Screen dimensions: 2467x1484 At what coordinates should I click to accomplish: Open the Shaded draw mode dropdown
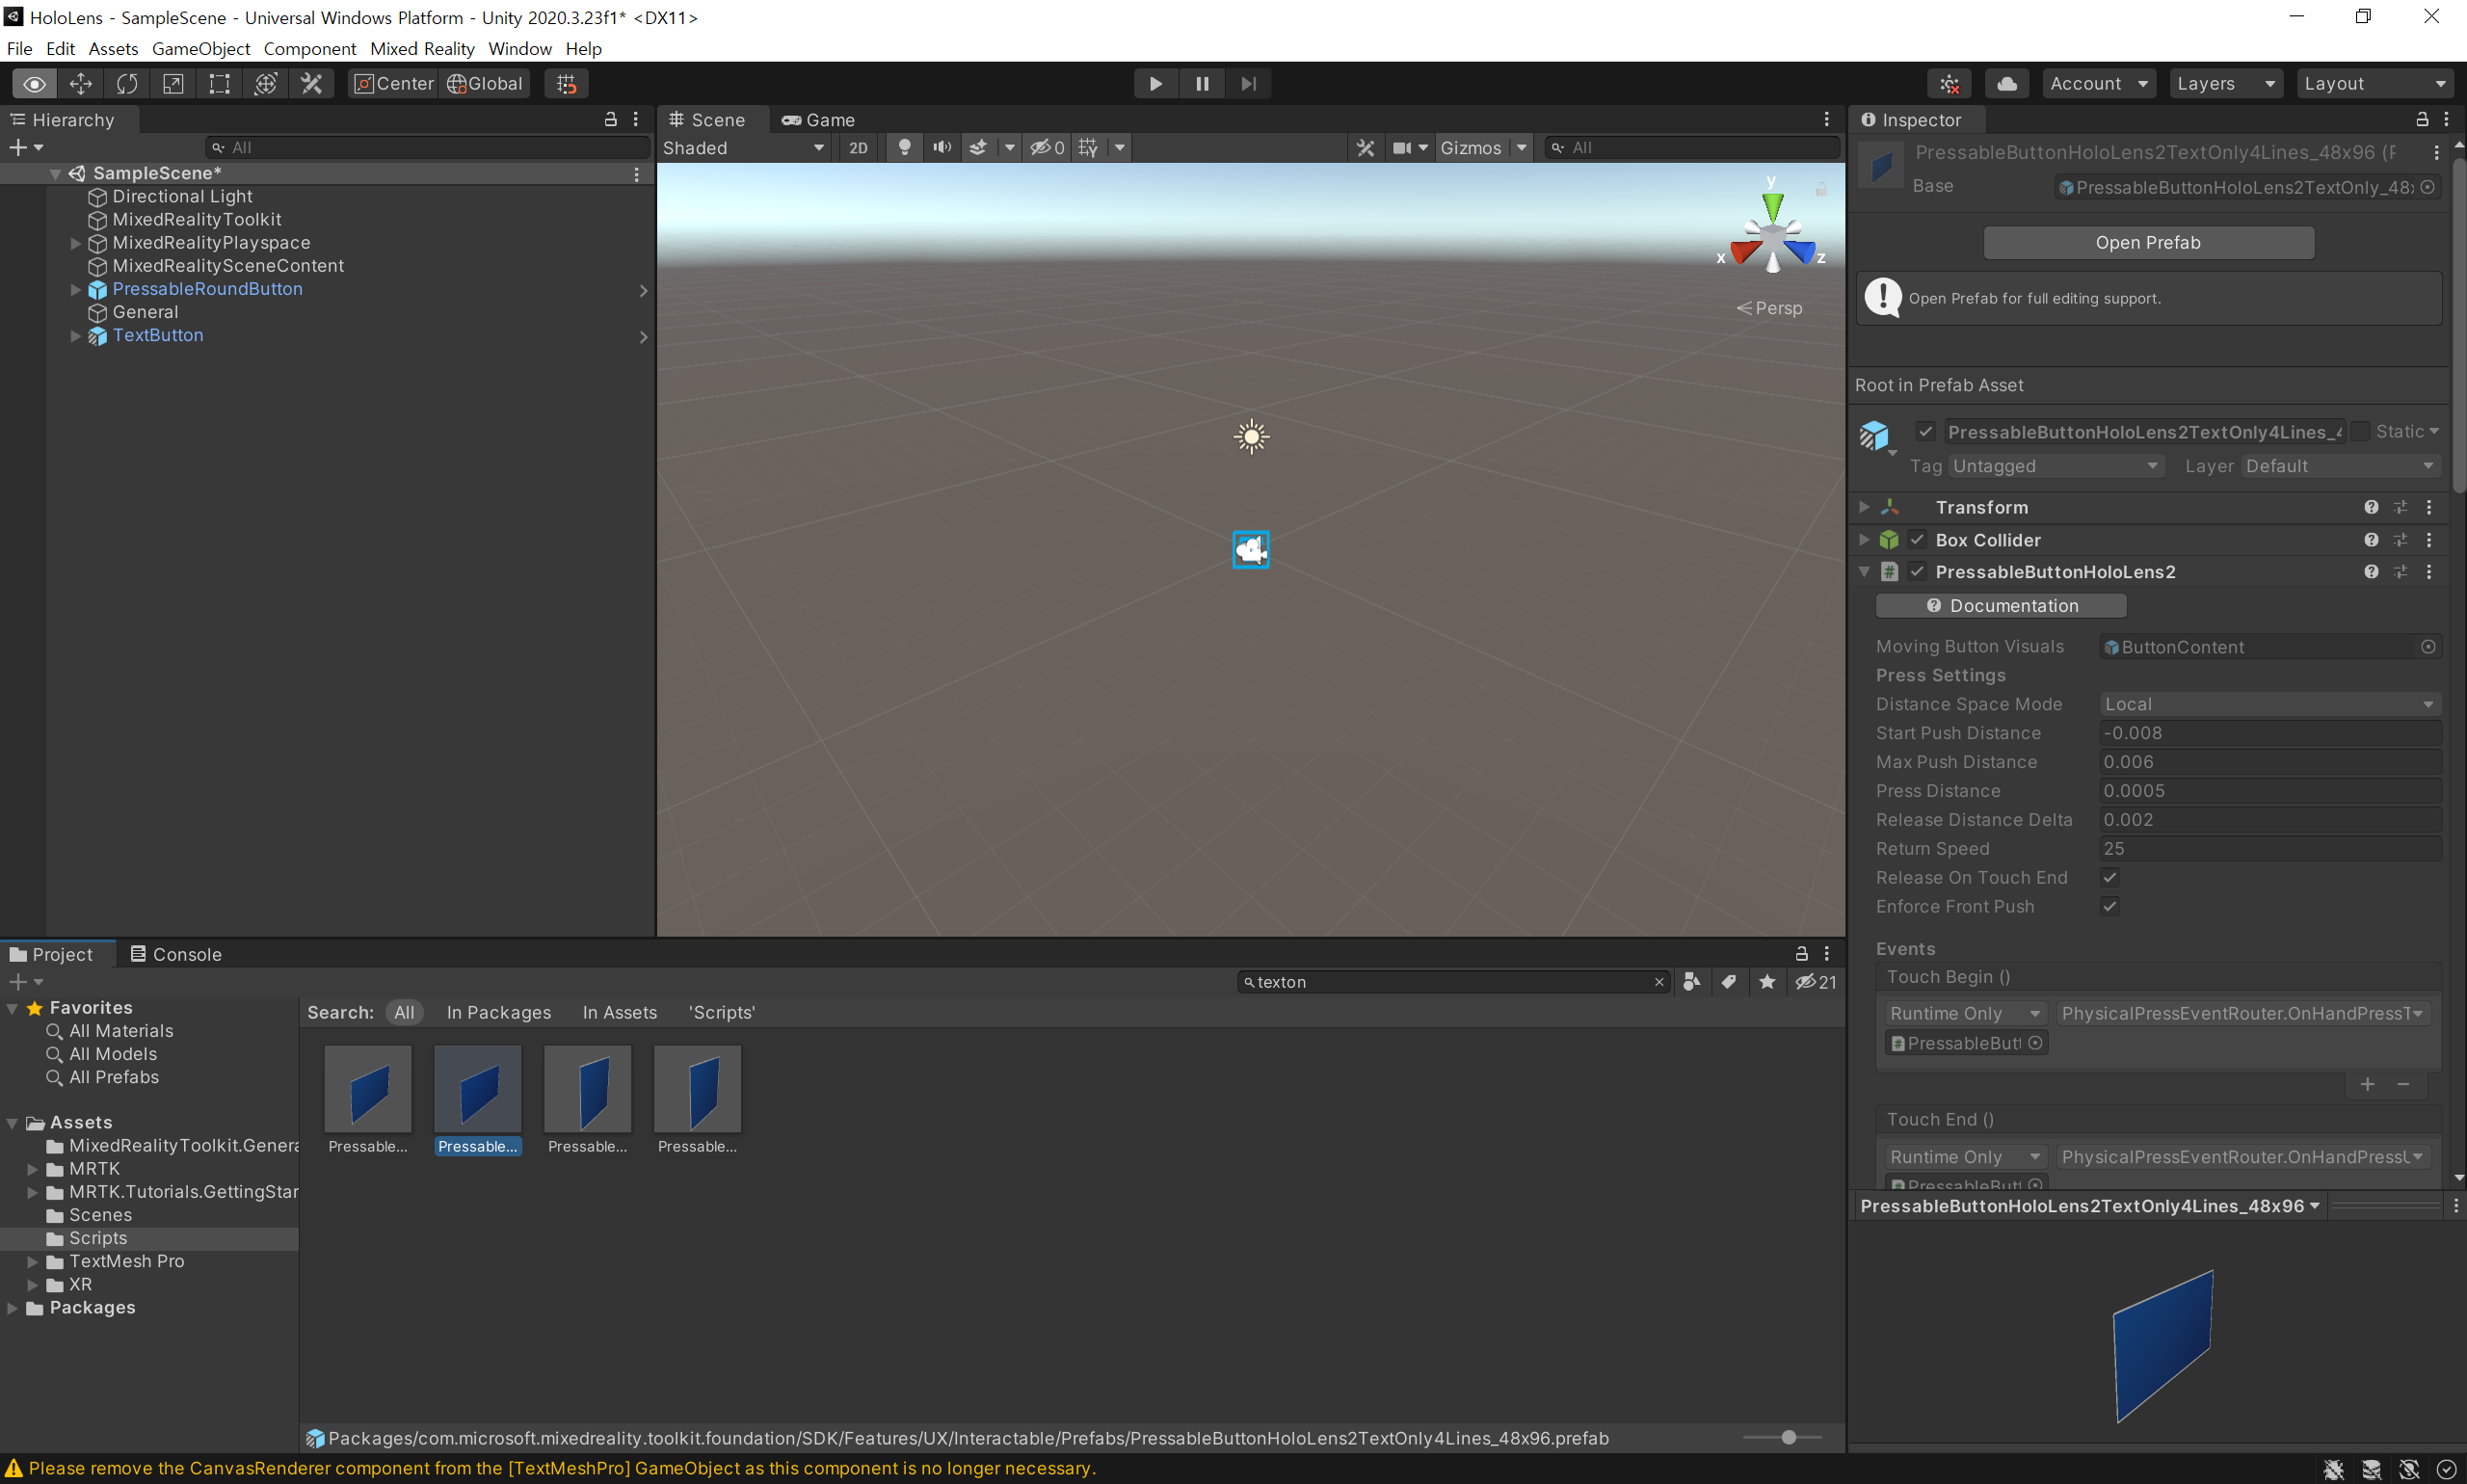tap(744, 147)
